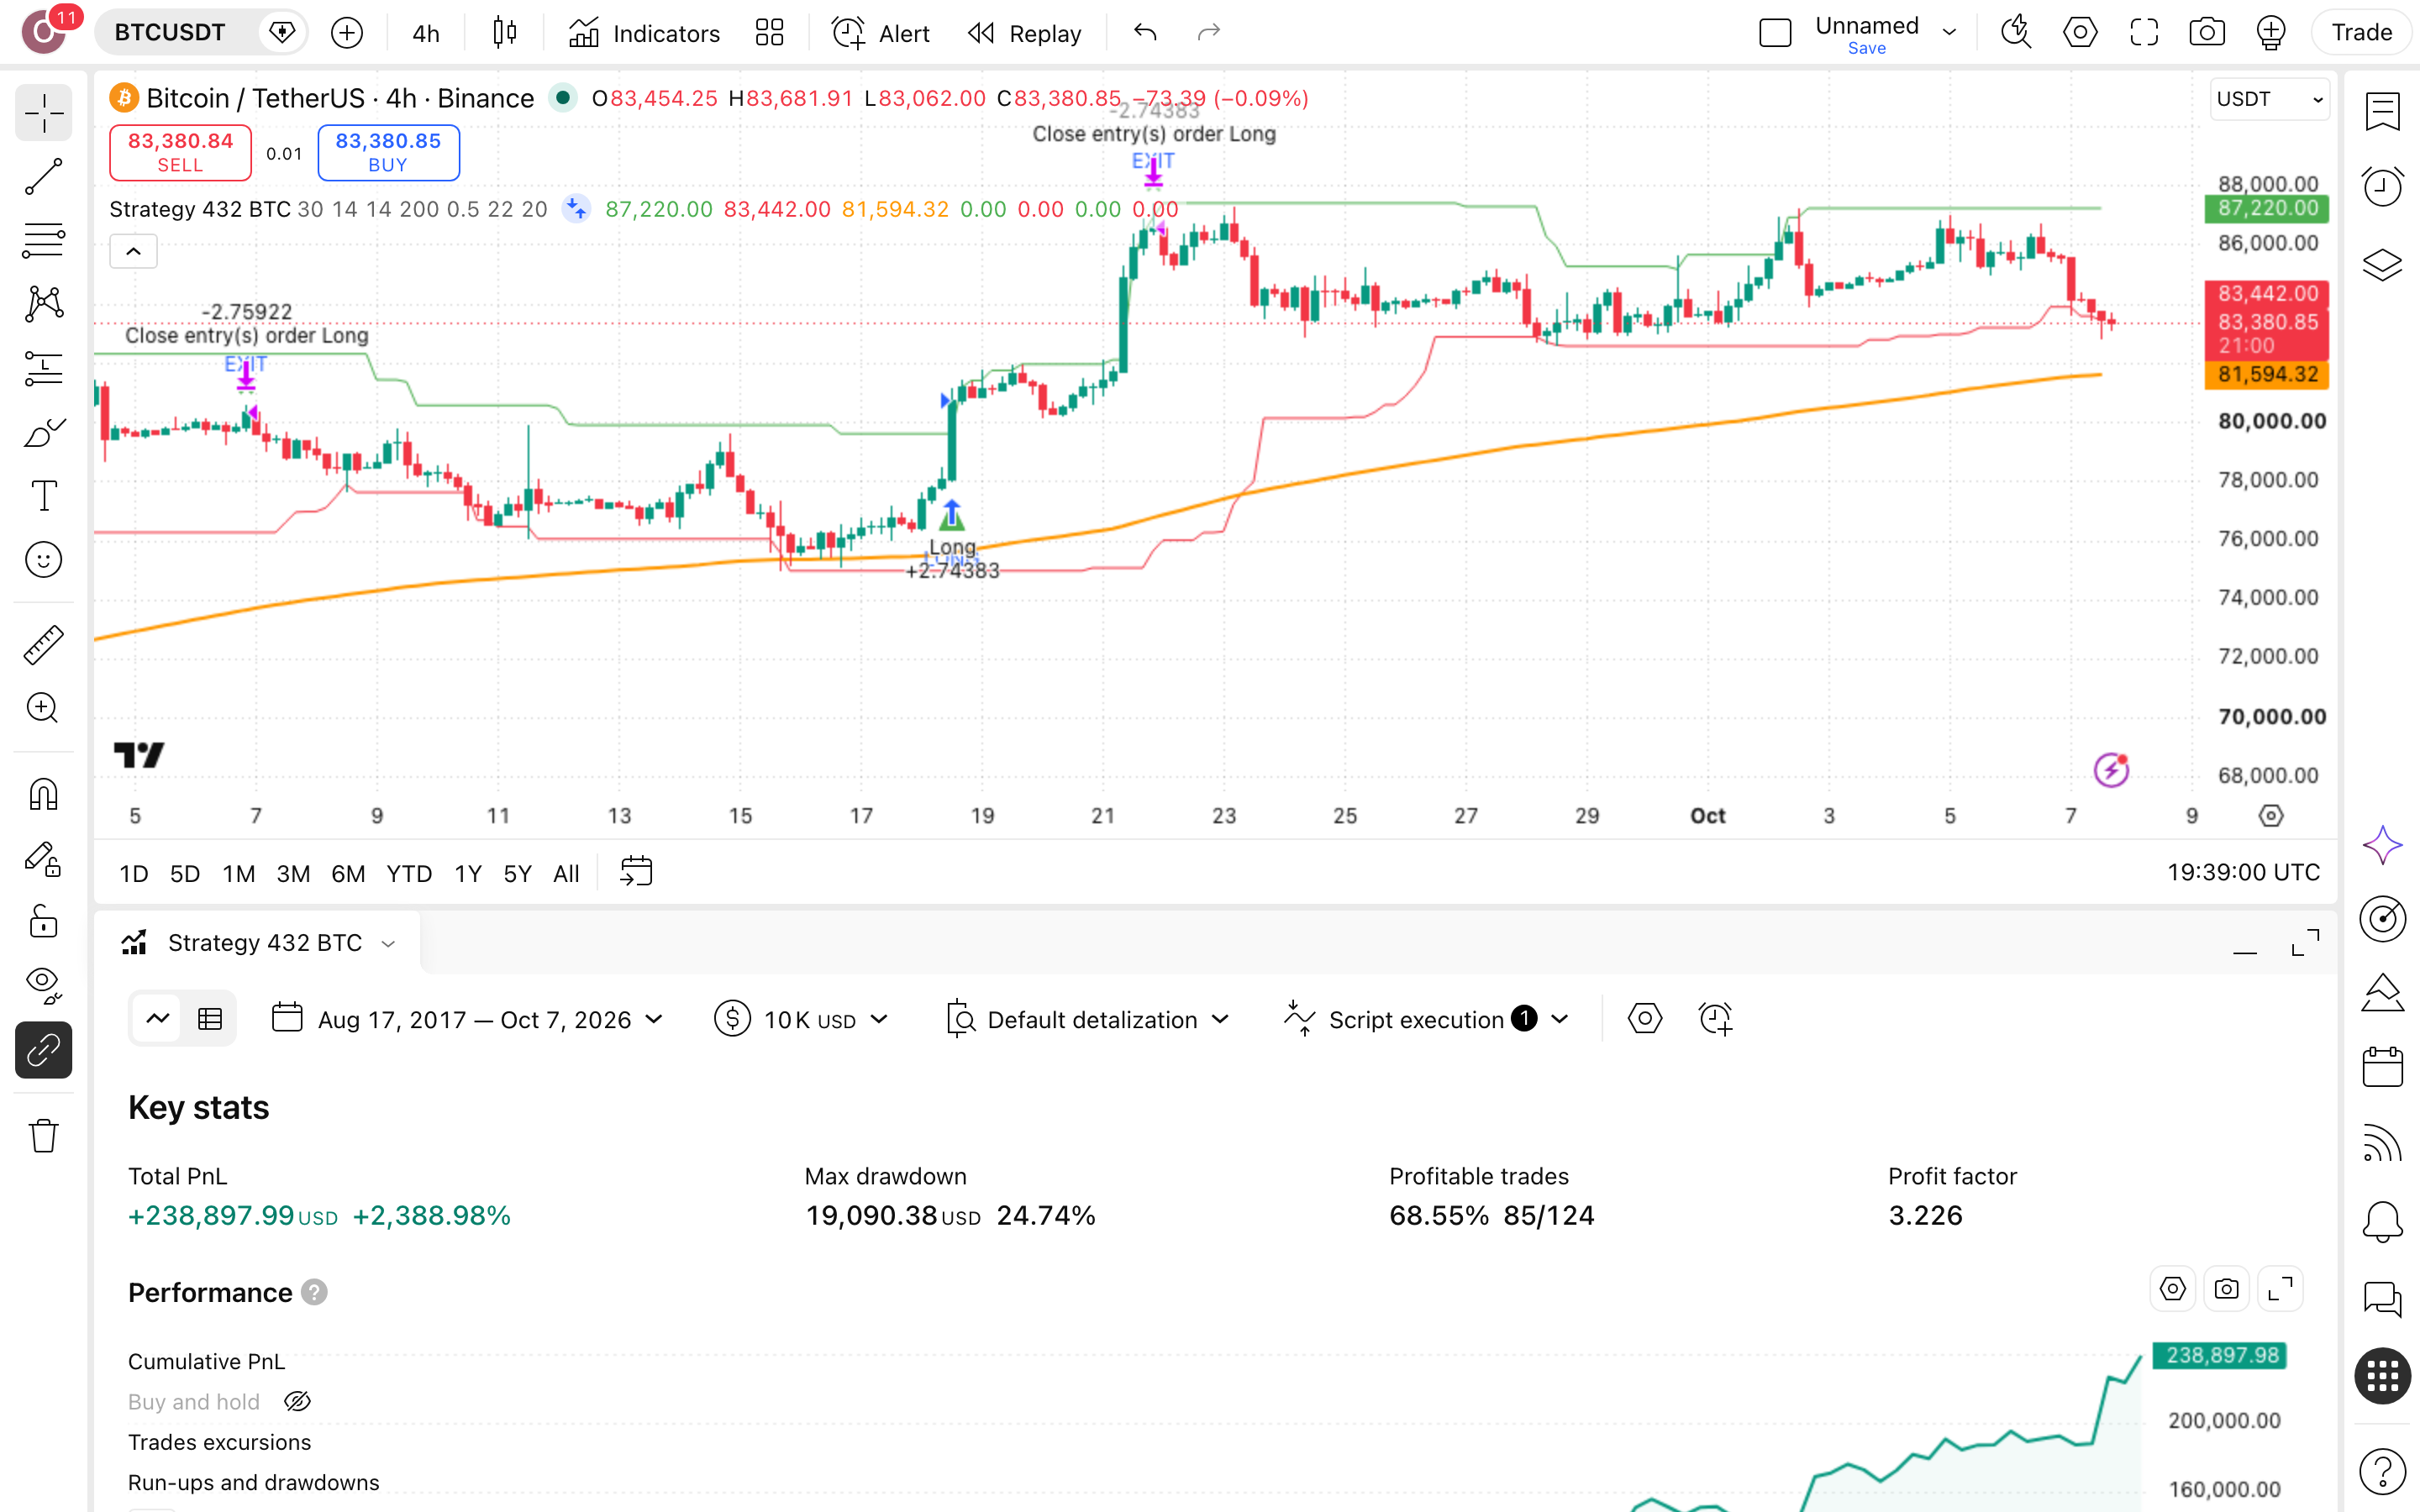This screenshot has width=2420, height=1512.
Task: Create an Alert
Action: (x=881, y=33)
